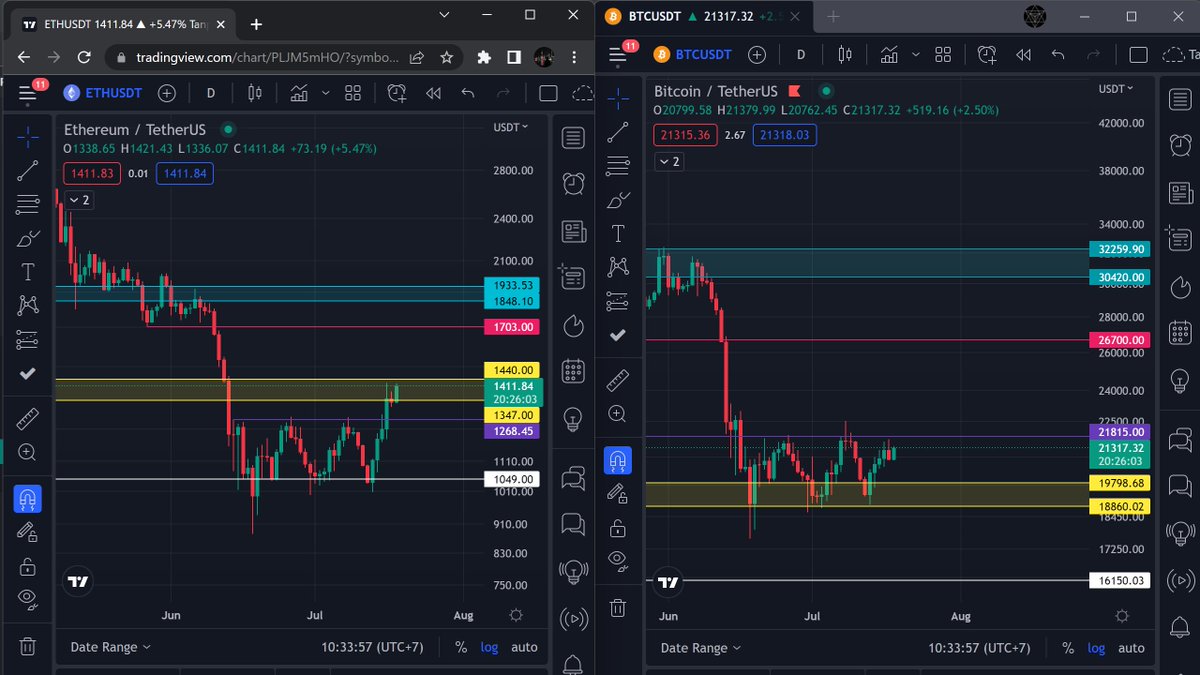Viewport: 1200px width, 675px height.
Task: Click the ETHUSDT symbol search button
Action: [102, 93]
